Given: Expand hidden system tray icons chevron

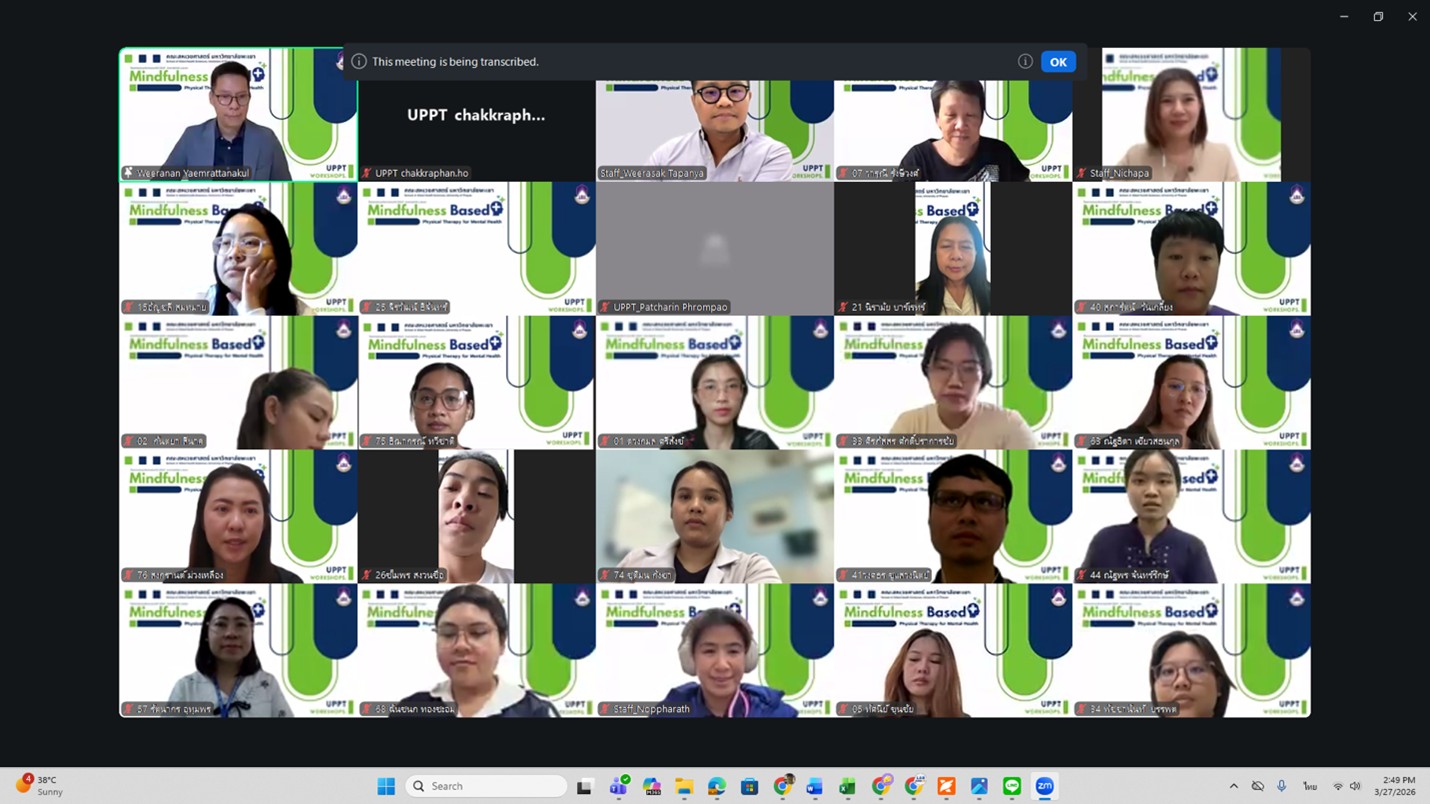Looking at the screenshot, I should (x=1233, y=787).
